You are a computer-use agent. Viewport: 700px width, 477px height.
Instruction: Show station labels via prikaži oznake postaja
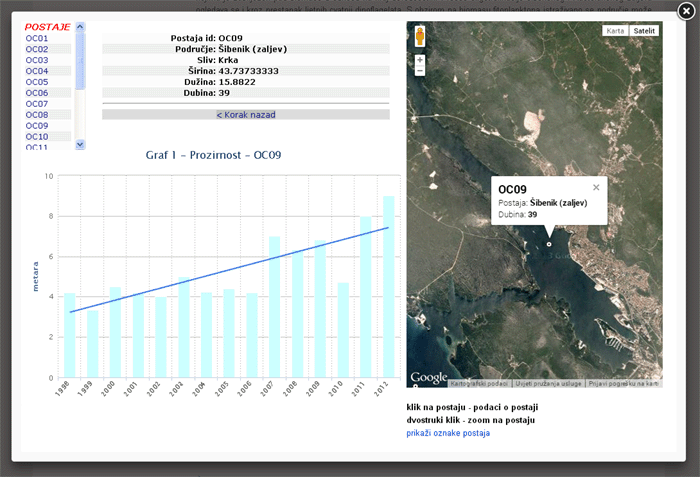[448, 433]
